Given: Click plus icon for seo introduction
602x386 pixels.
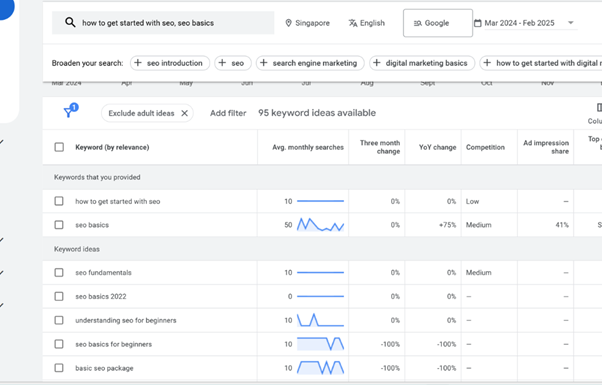Looking at the screenshot, I should click(138, 63).
